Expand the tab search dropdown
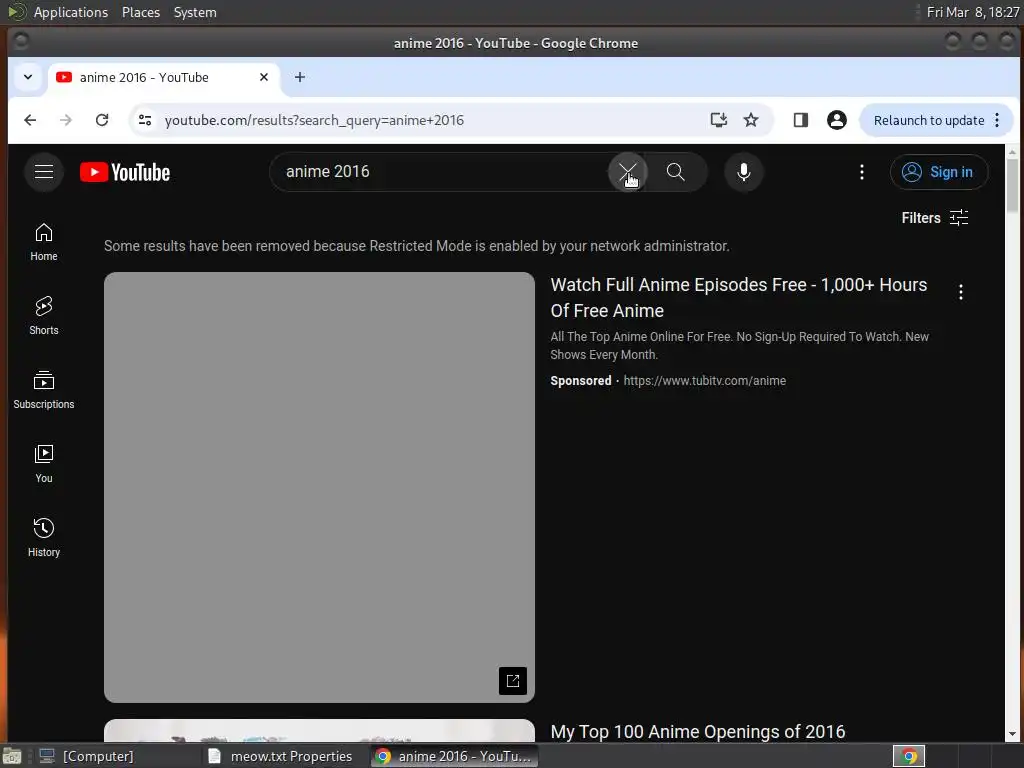 pyautogui.click(x=28, y=77)
